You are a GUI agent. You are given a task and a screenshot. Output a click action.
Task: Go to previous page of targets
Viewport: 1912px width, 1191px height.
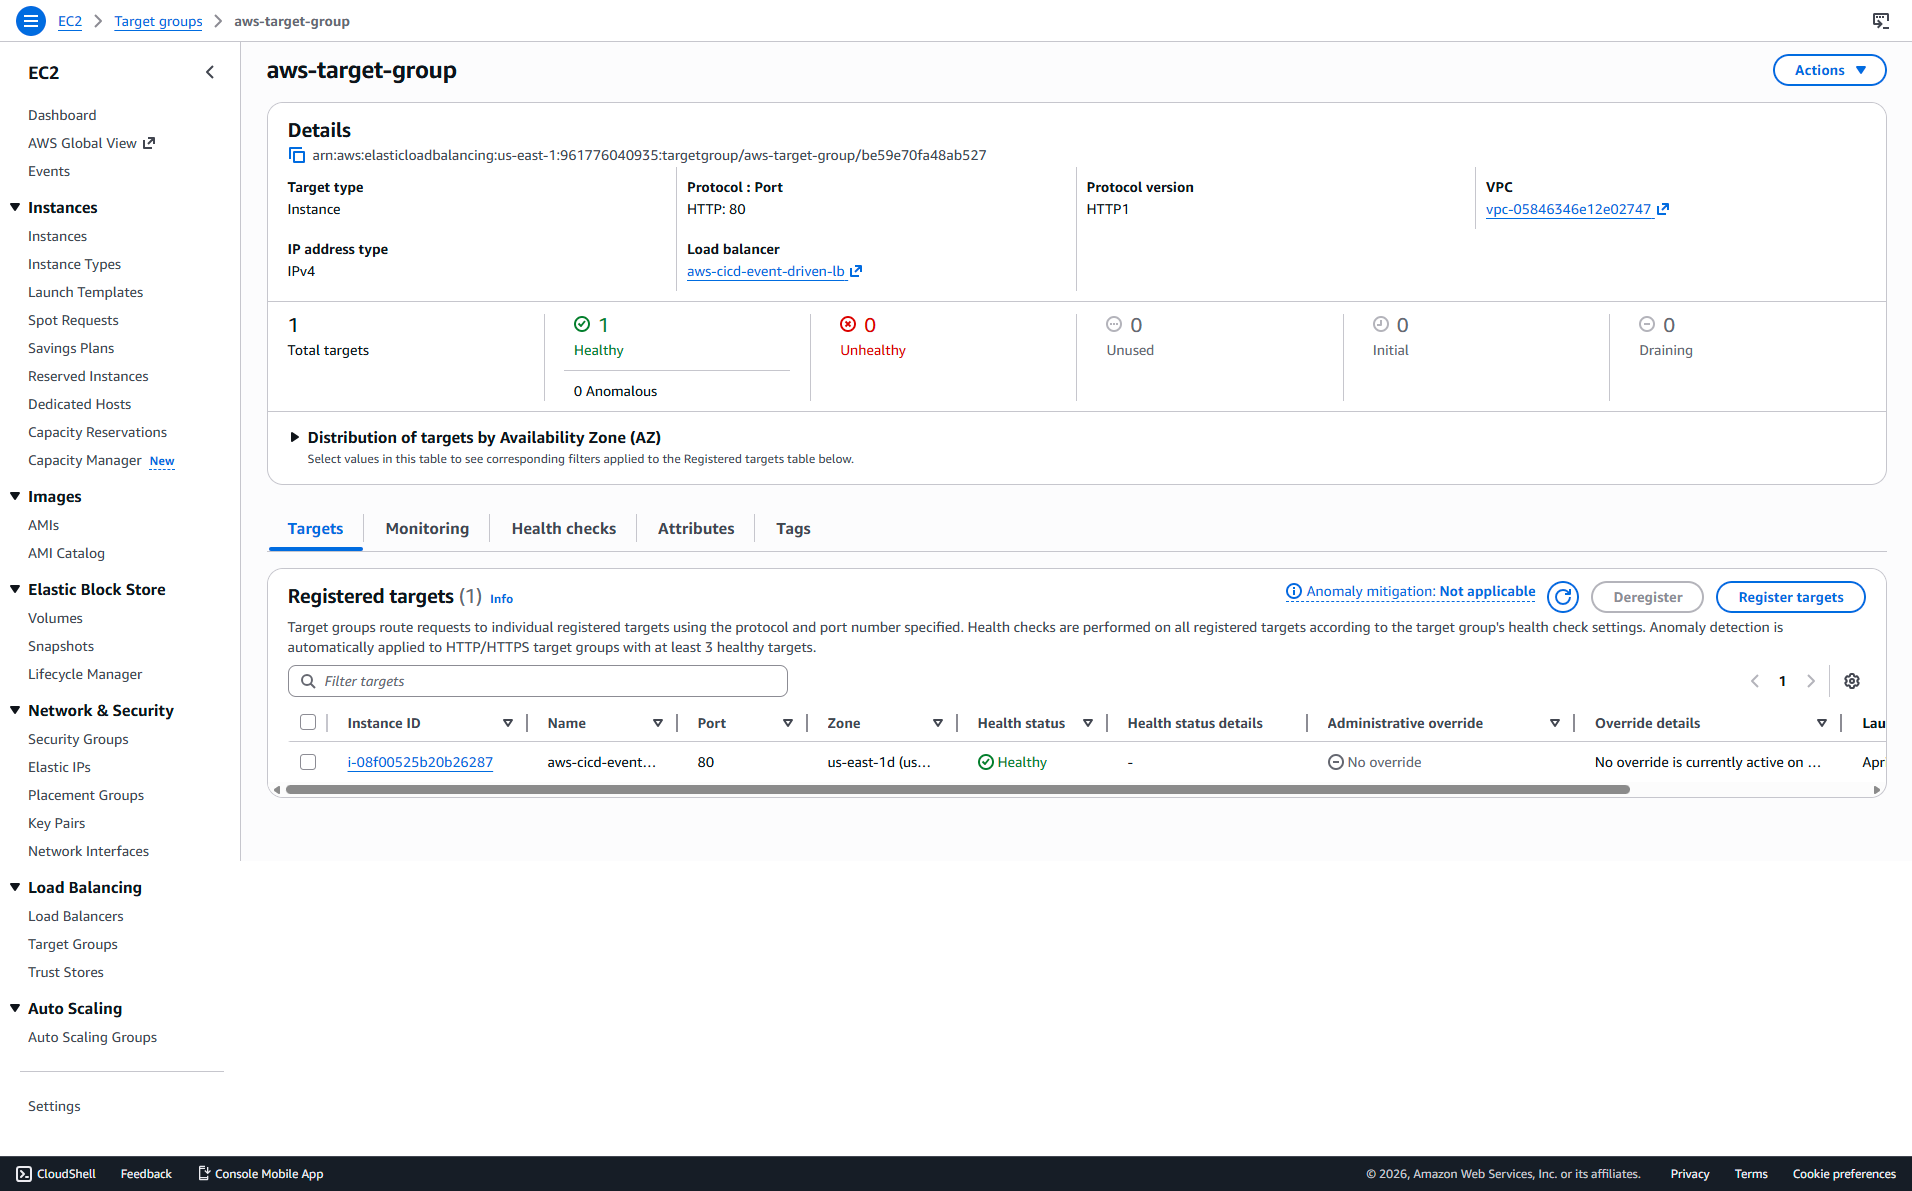tap(1755, 681)
